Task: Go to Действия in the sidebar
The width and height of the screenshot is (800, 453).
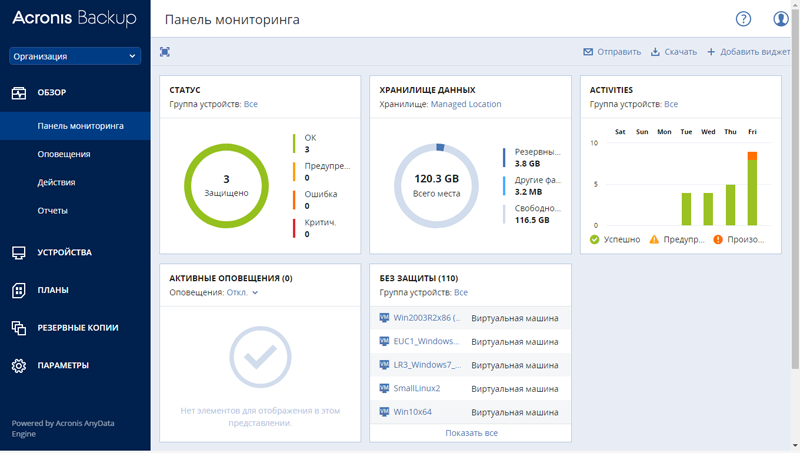Action: coord(56,182)
